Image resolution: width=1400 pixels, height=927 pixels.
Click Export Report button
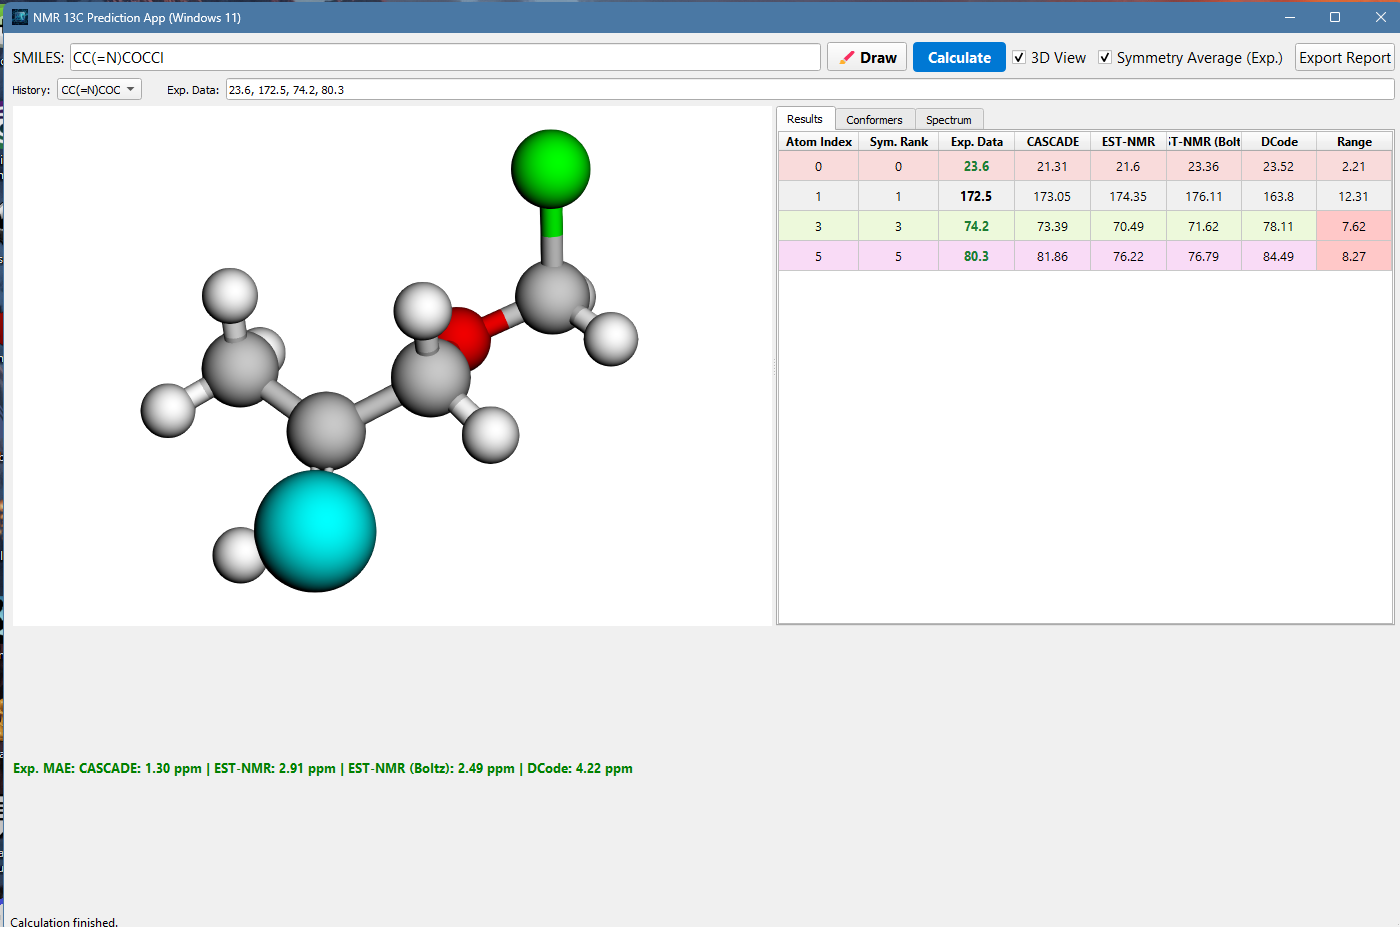coord(1344,57)
